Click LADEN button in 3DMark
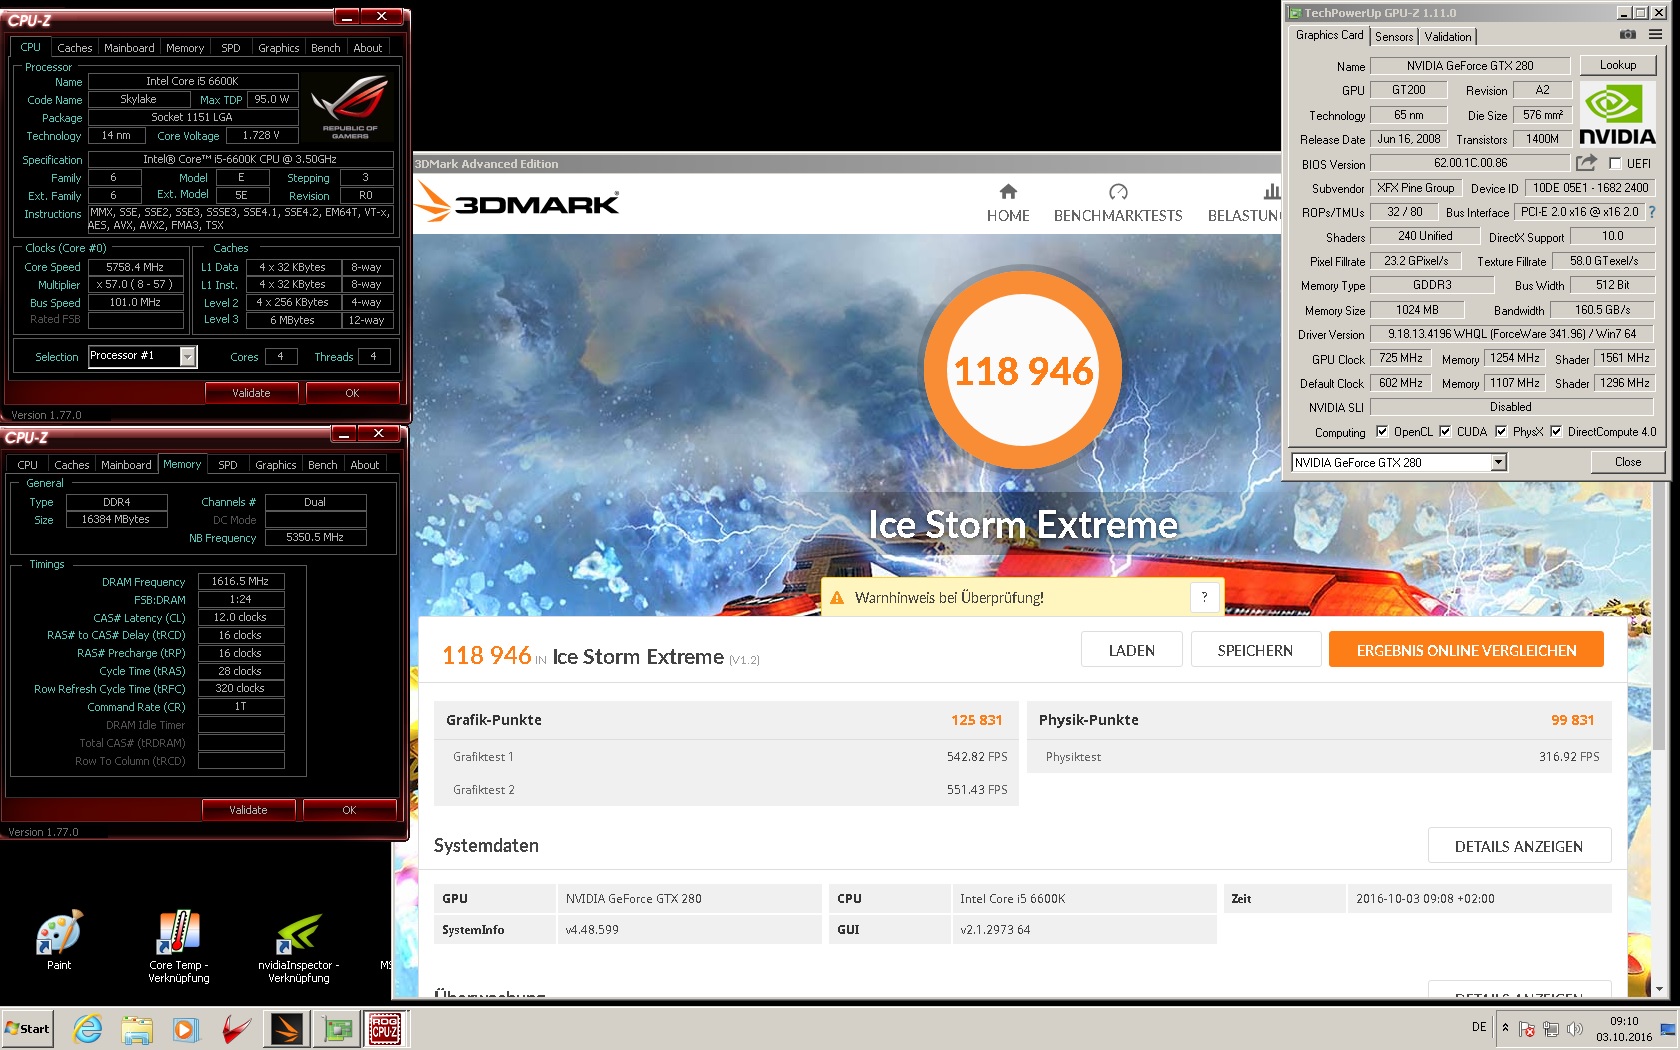This screenshot has width=1680, height=1050. click(x=1132, y=650)
